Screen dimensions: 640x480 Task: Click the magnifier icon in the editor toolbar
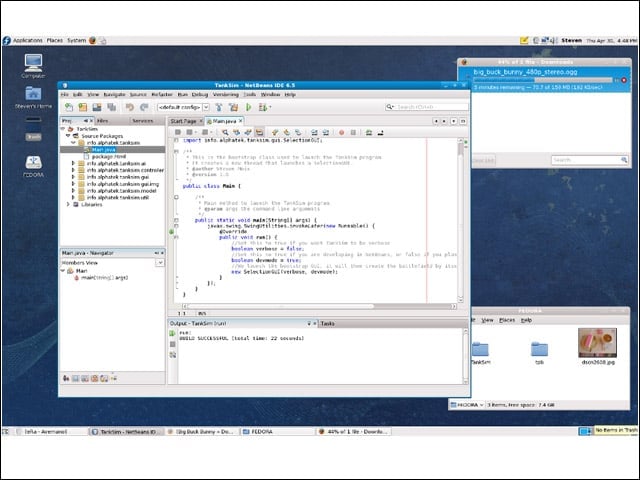225,132
